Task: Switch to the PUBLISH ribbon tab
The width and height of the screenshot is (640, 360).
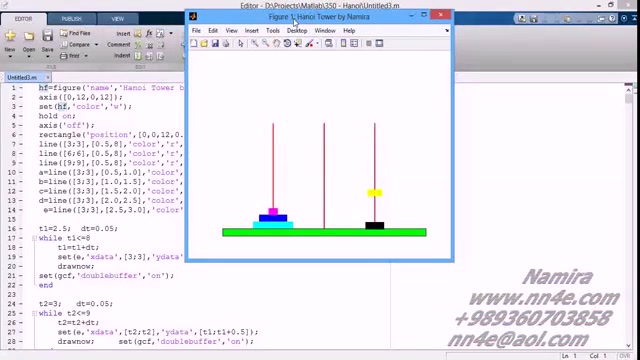Action: (72, 19)
